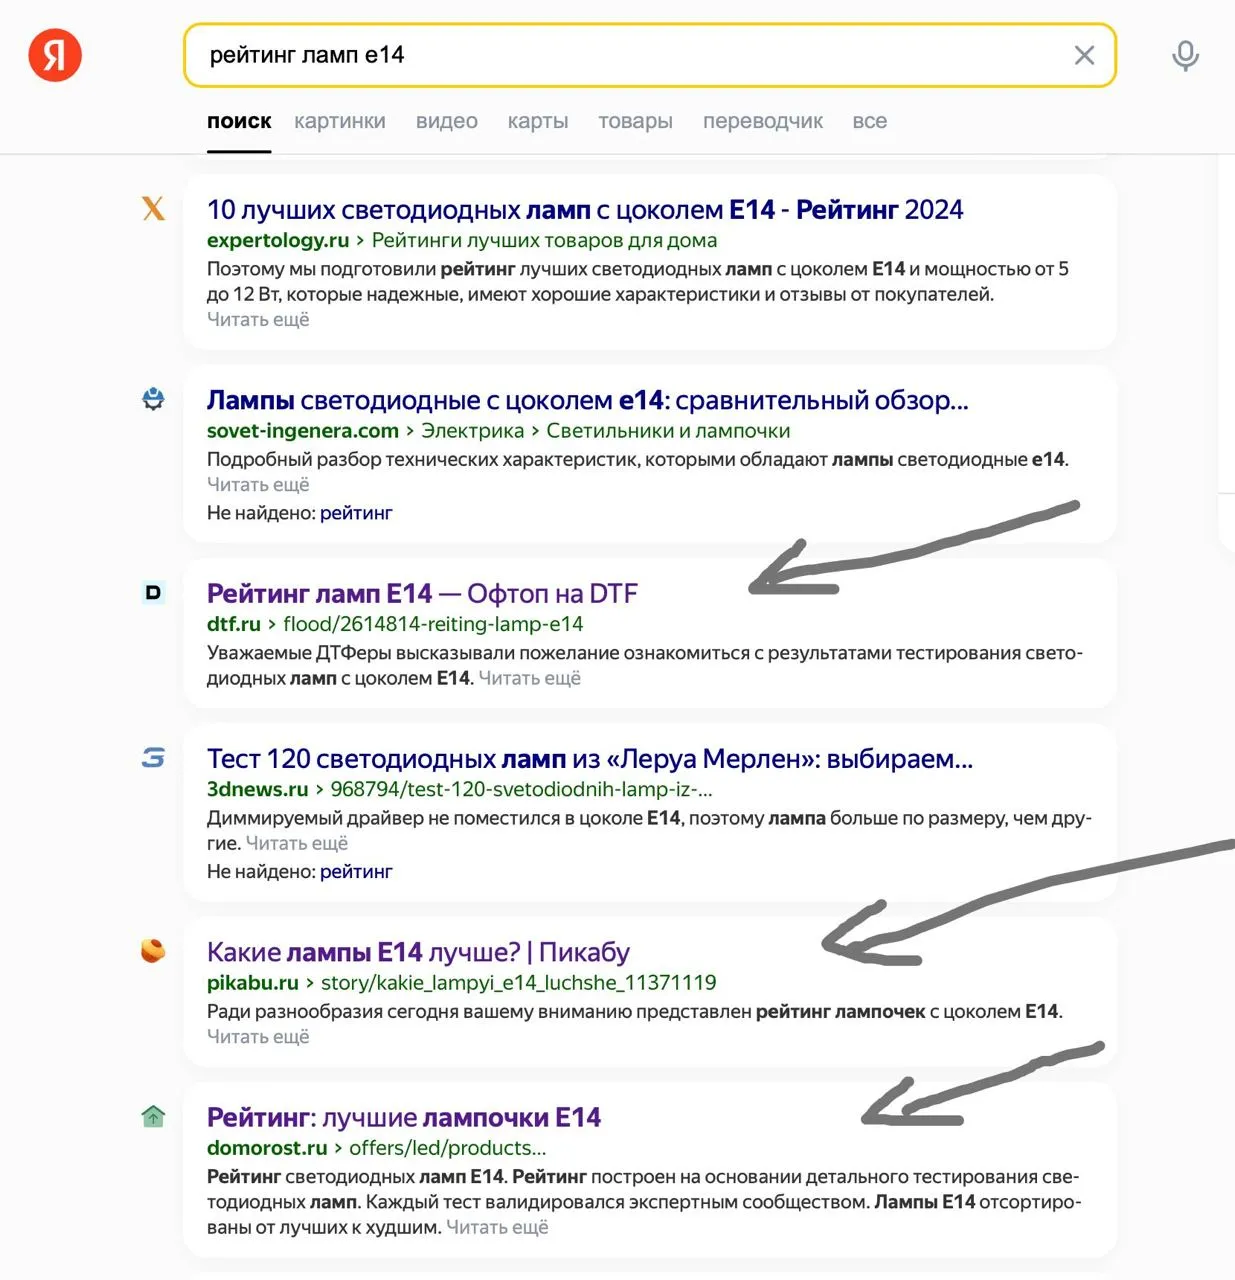Image resolution: width=1235 pixels, height=1280 pixels.
Task: Expand Читать ещё under expertology result
Action: [258, 320]
